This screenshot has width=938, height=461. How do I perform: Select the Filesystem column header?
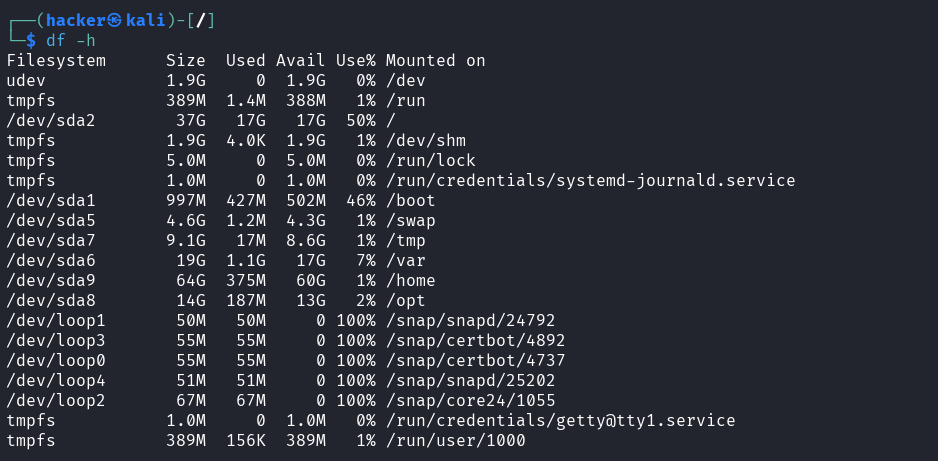pos(56,61)
